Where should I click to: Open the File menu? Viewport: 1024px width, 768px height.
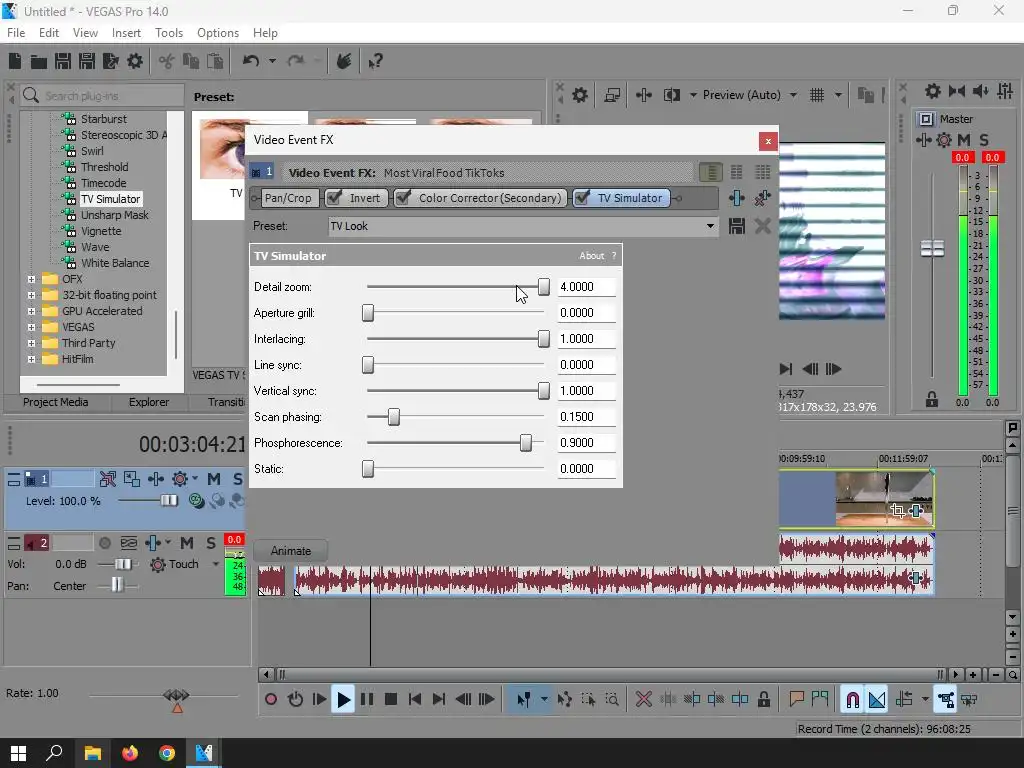(x=16, y=33)
